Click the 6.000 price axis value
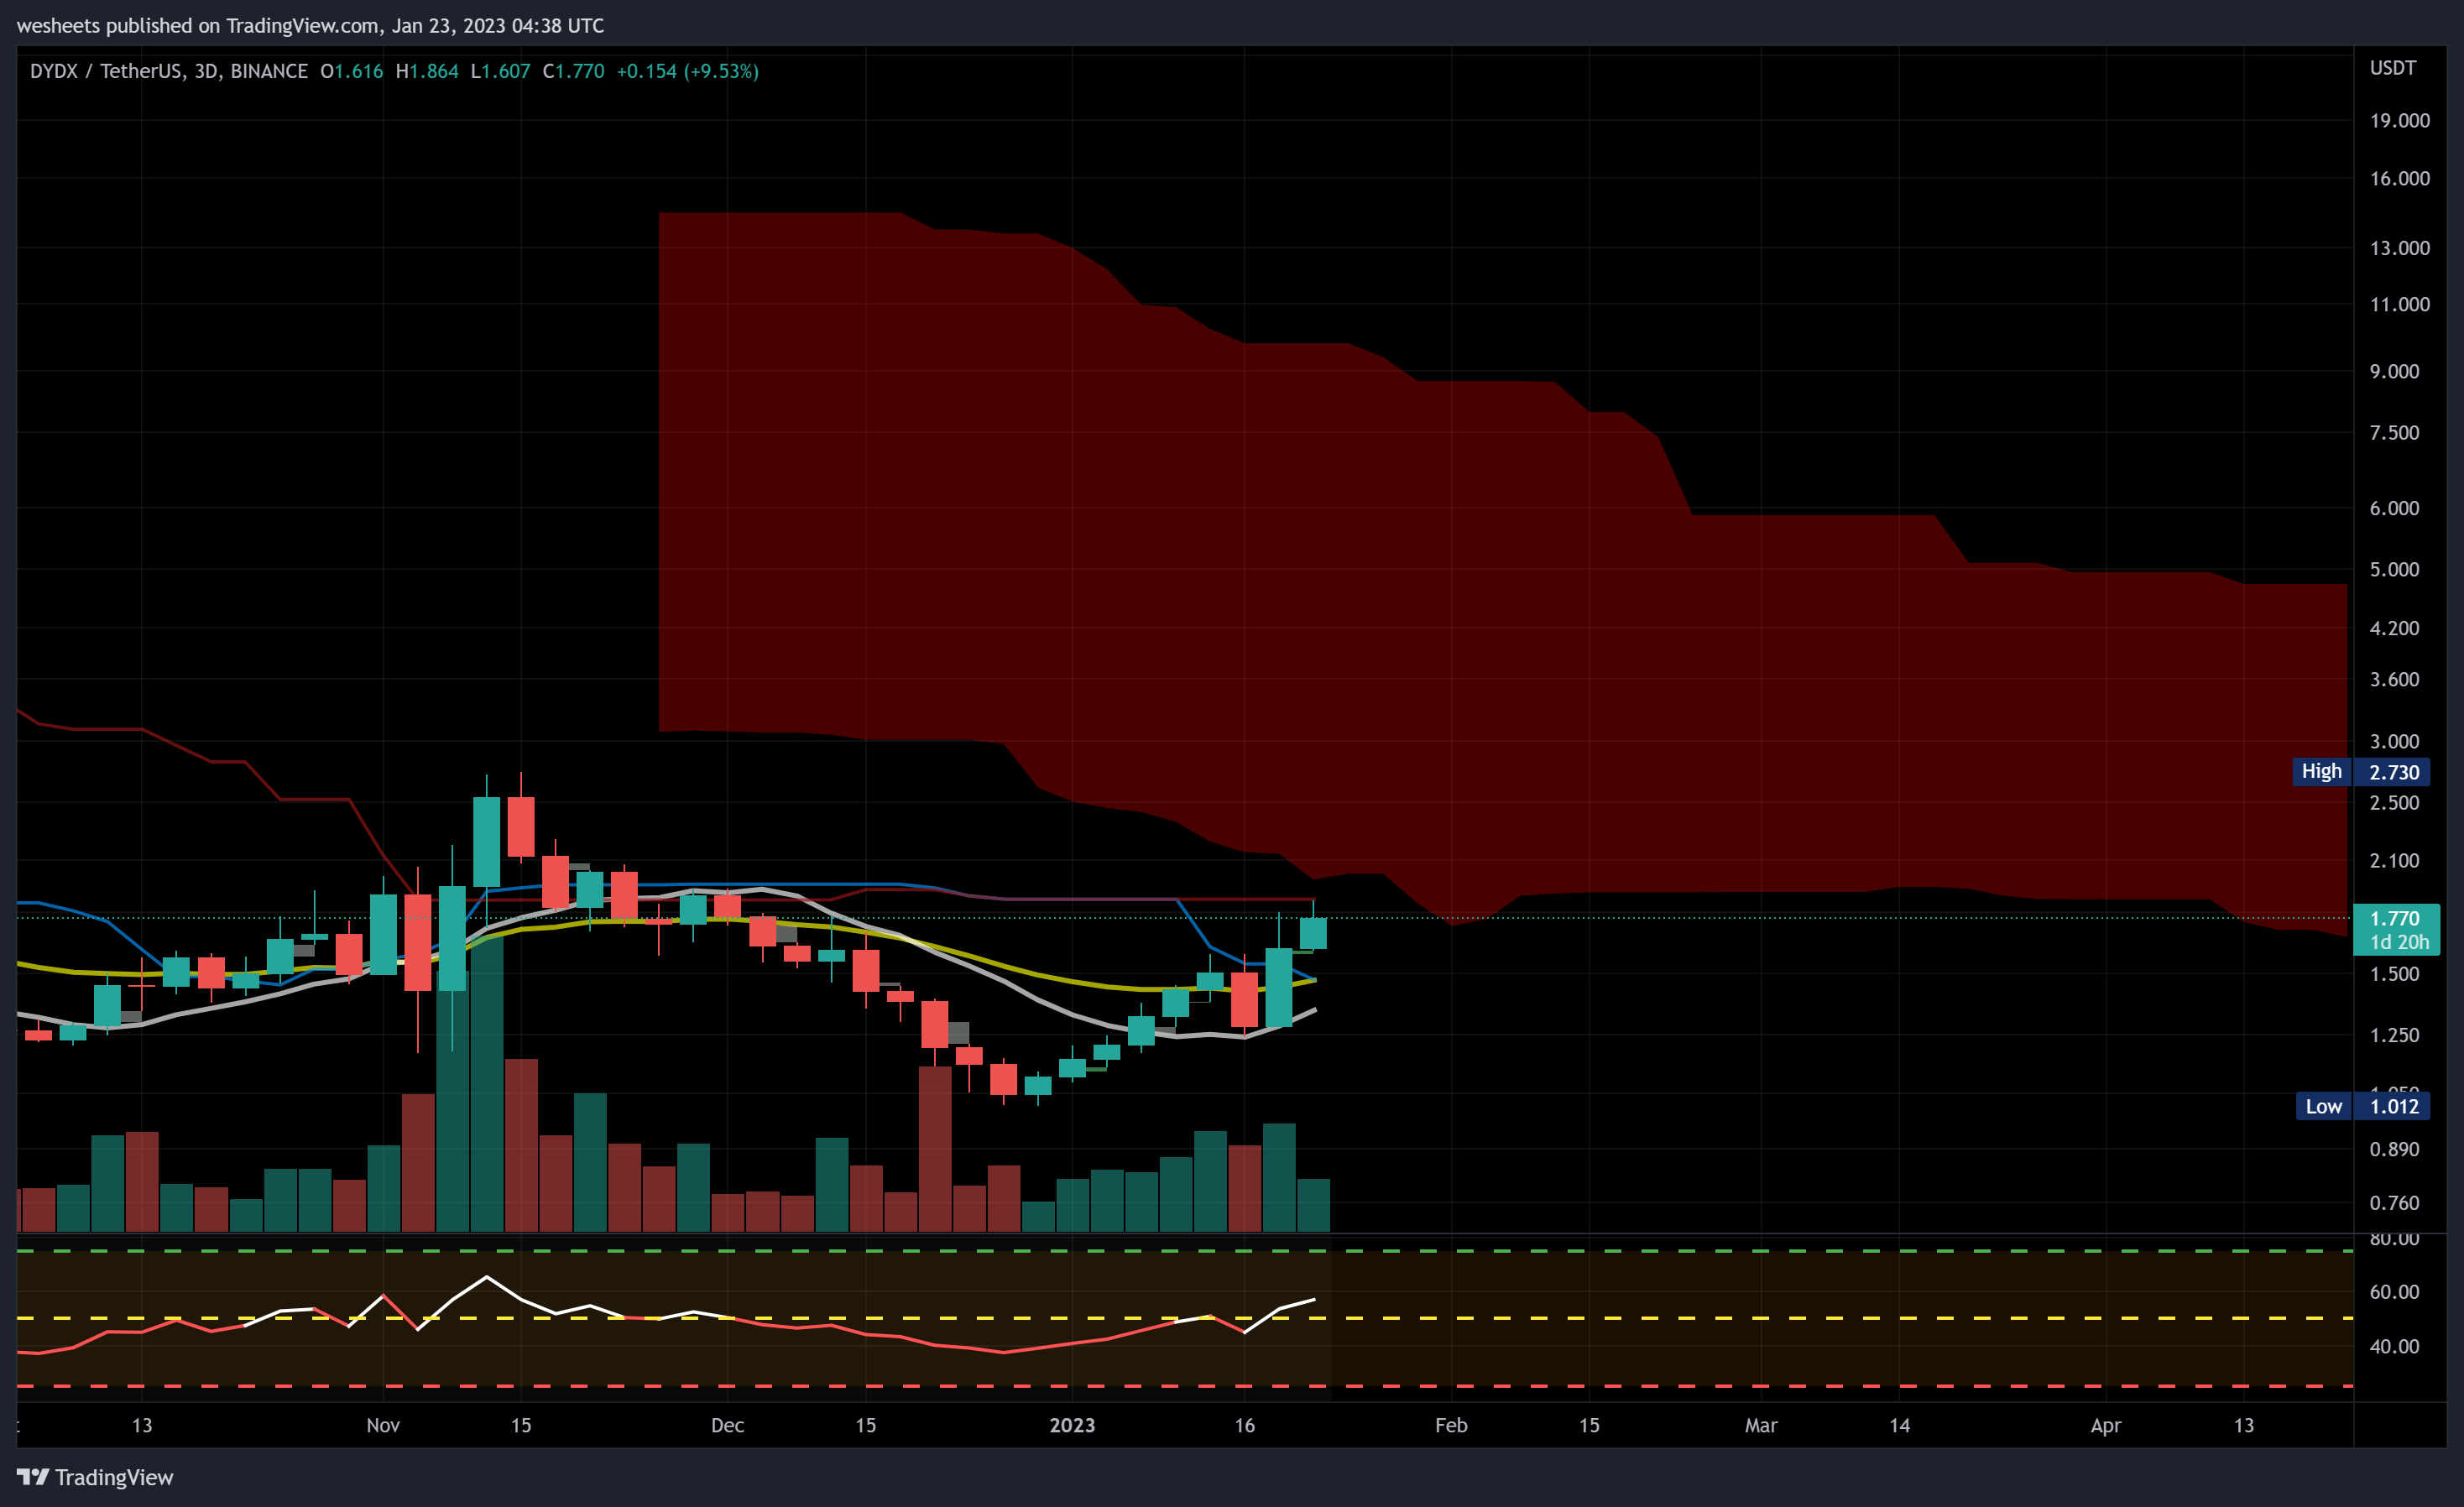The width and height of the screenshot is (2464, 1507). 2394,508
